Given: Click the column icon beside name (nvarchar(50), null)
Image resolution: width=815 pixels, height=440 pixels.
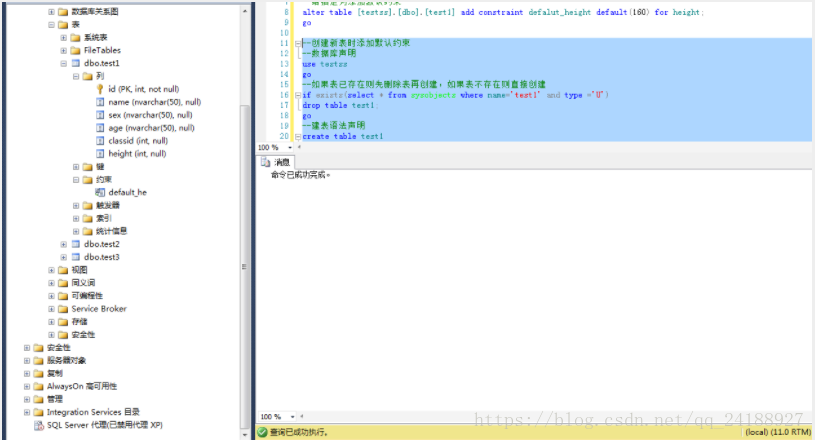Looking at the screenshot, I should click(100, 102).
